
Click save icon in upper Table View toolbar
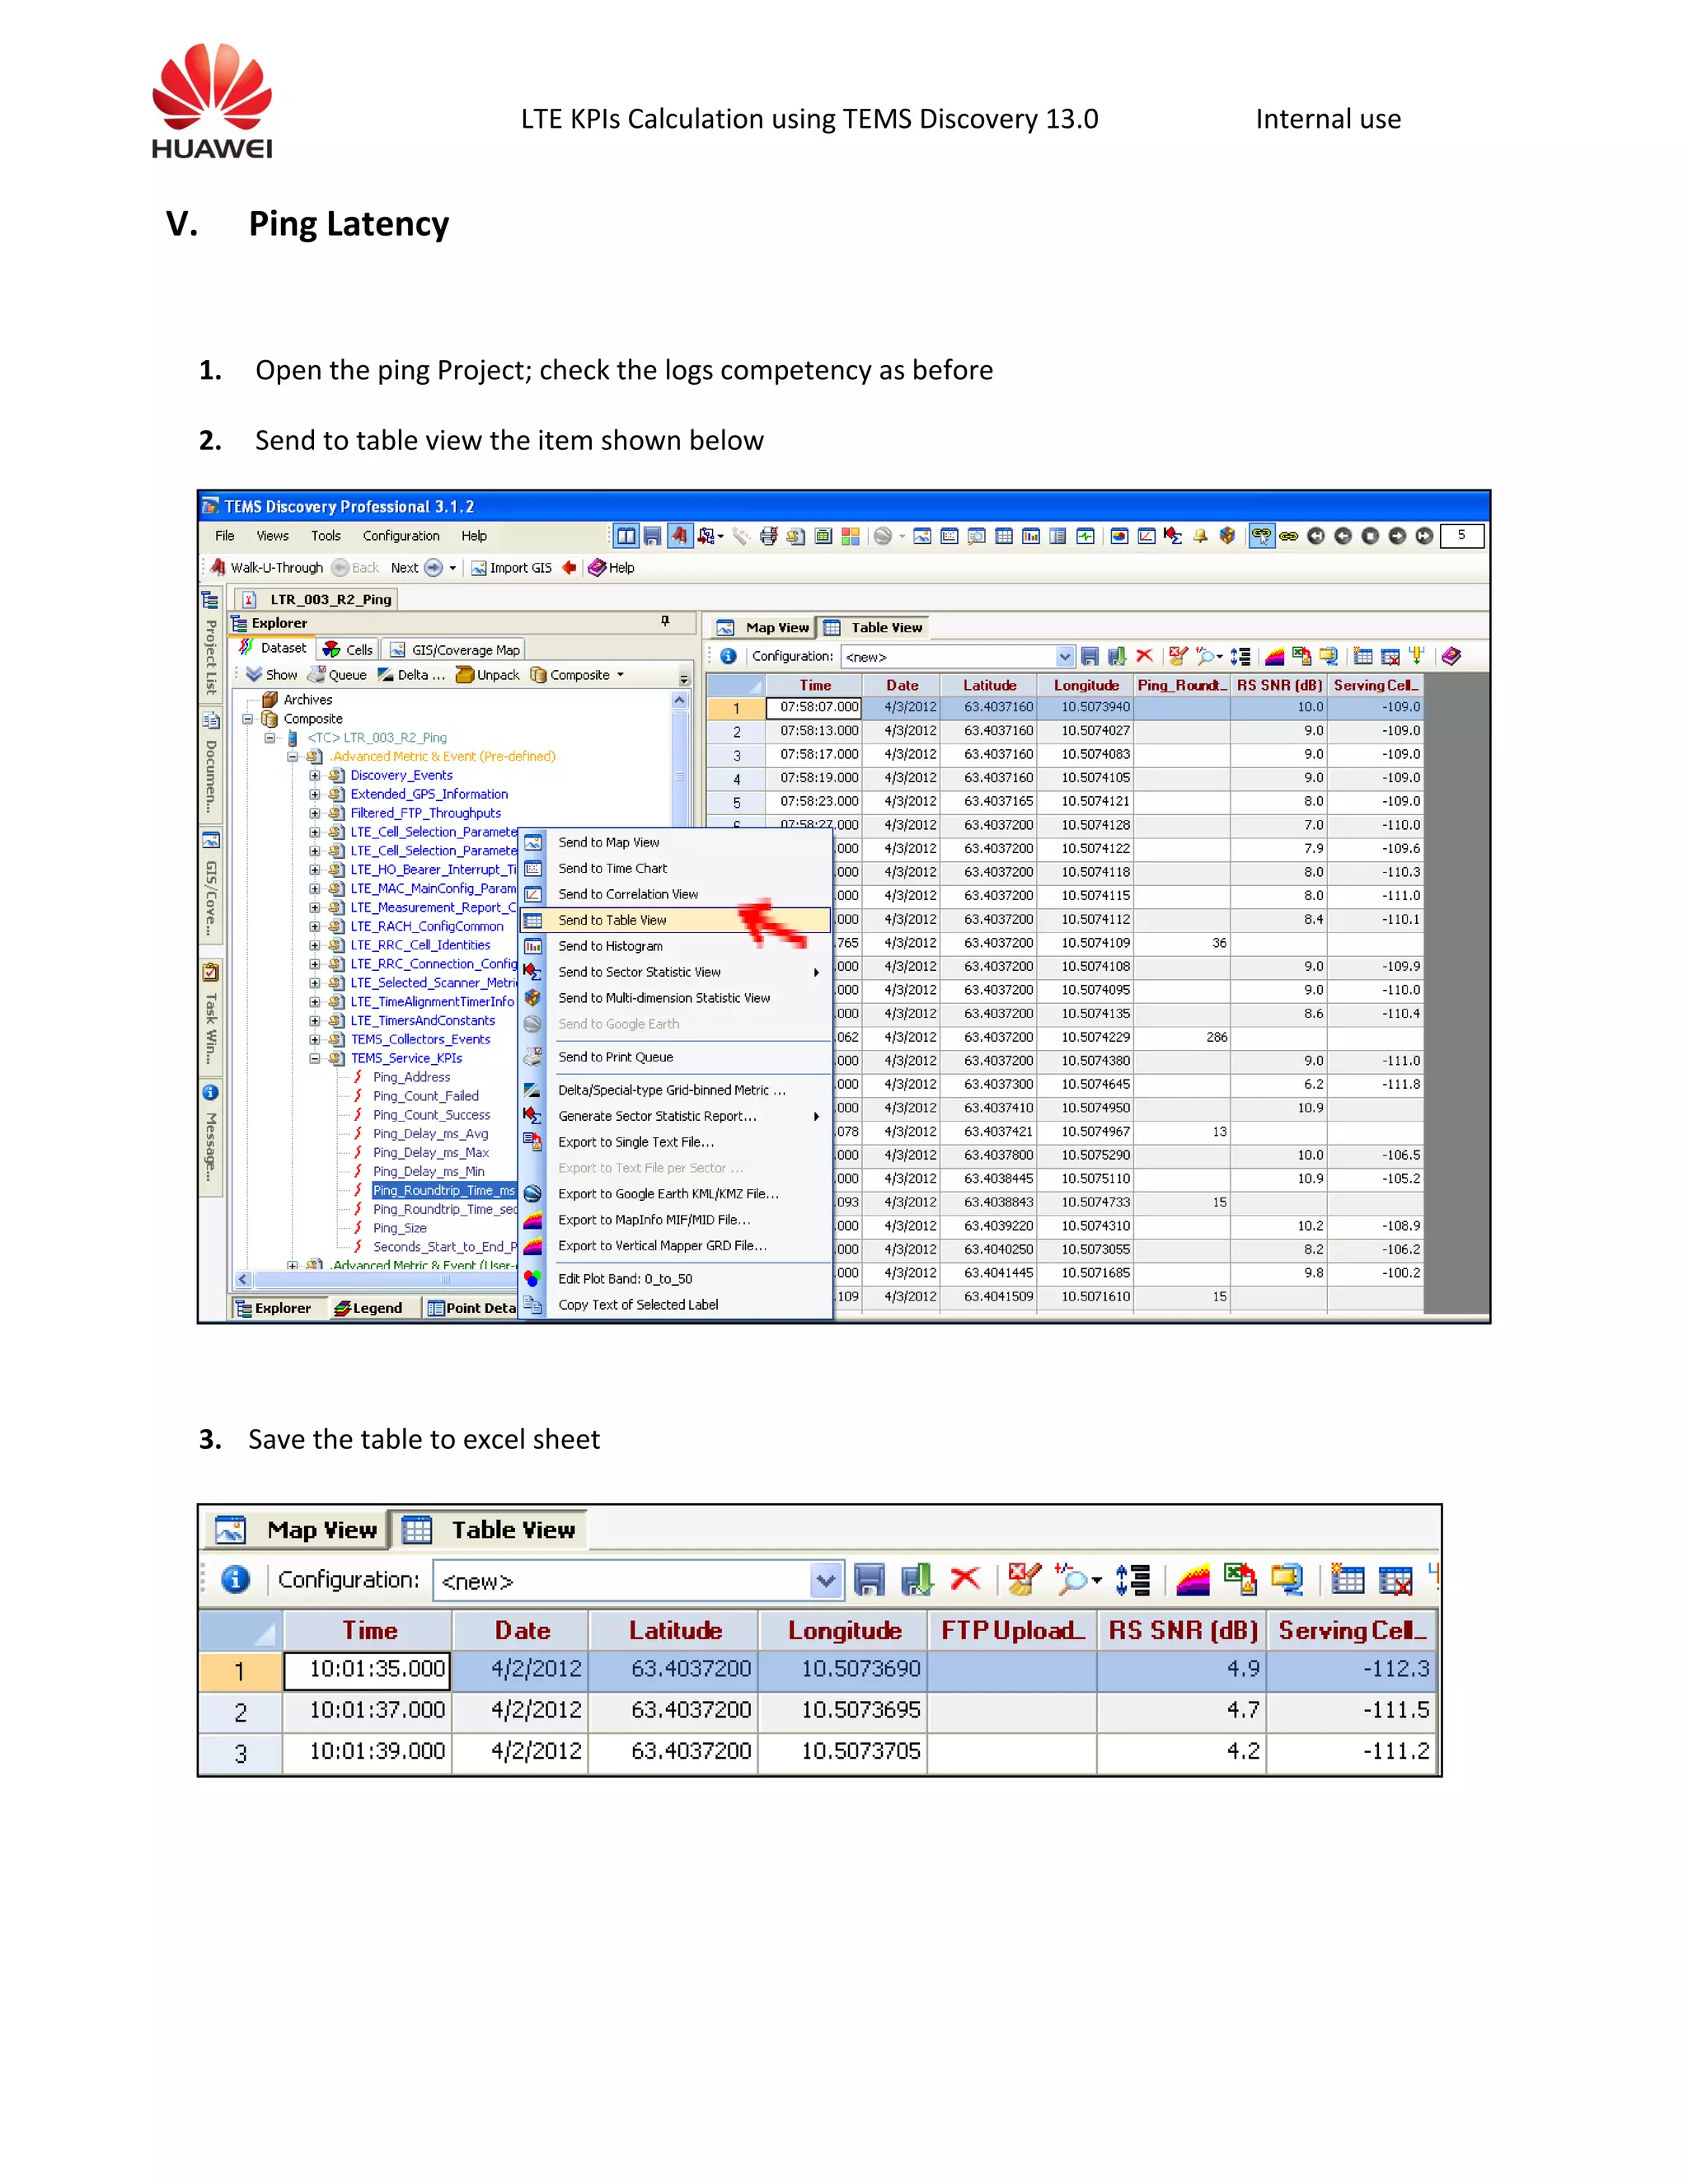[x=1090, y=656]
